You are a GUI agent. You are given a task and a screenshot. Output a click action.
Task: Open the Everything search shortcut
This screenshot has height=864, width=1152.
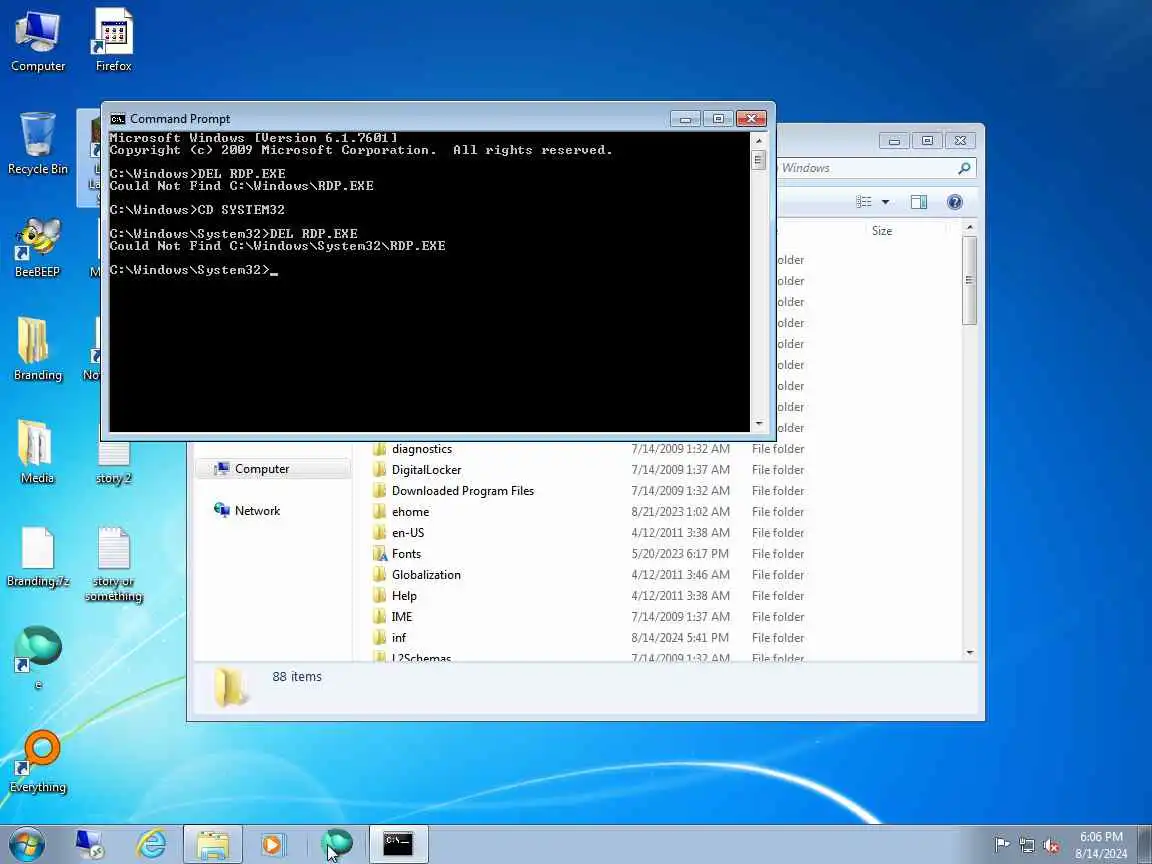tap(37, 762)
